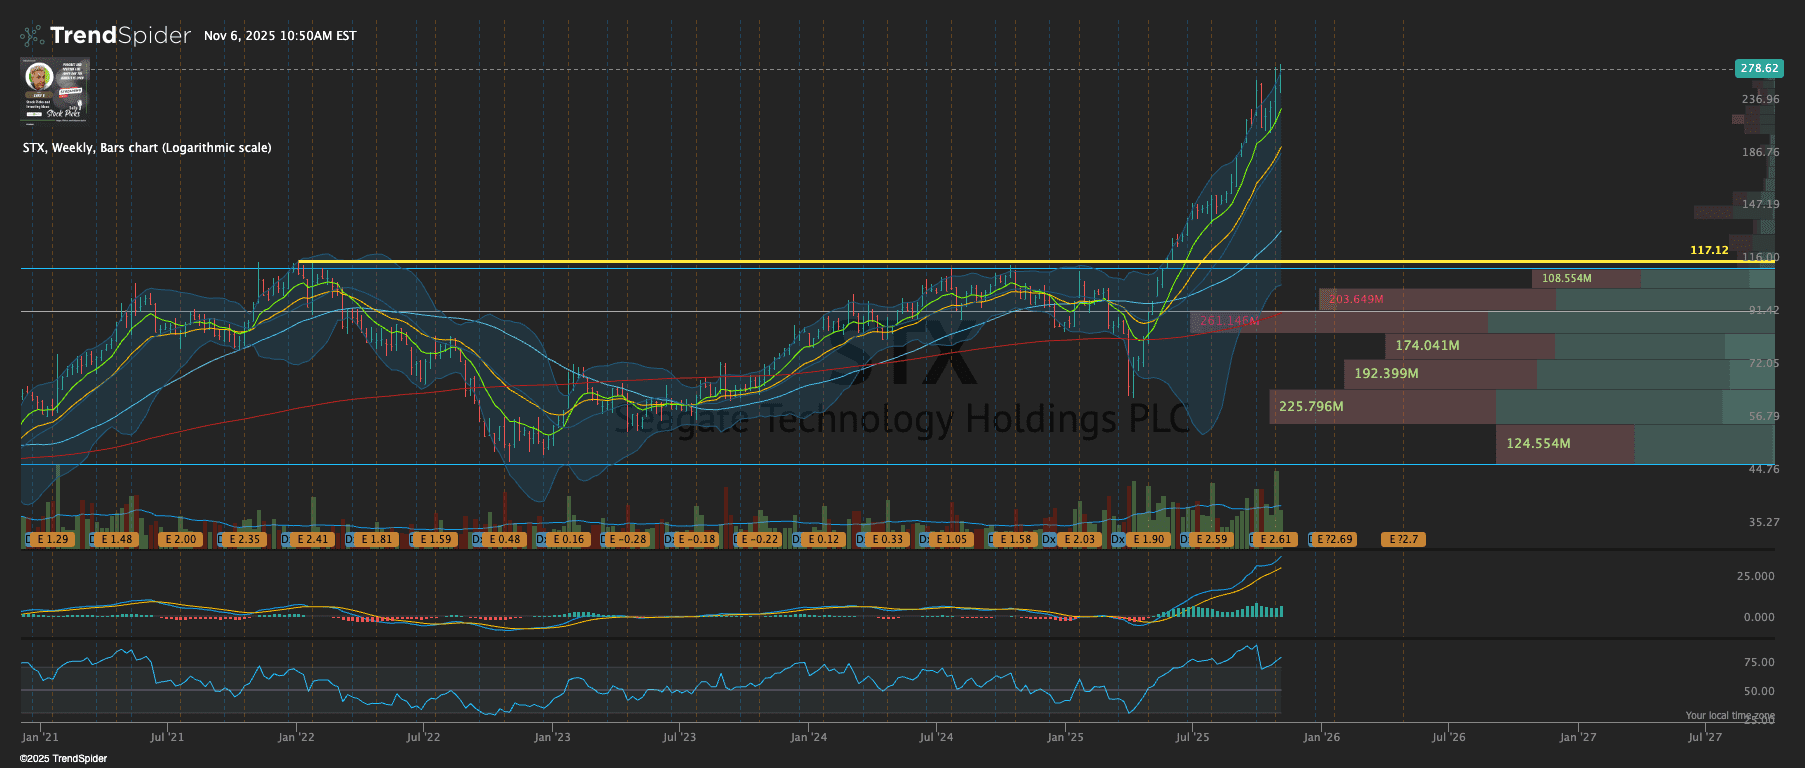The height and width of the screenshot is (768, 1805).
Task: Click the Dx dividend marker beside E 2.03
Action: 1049,539
